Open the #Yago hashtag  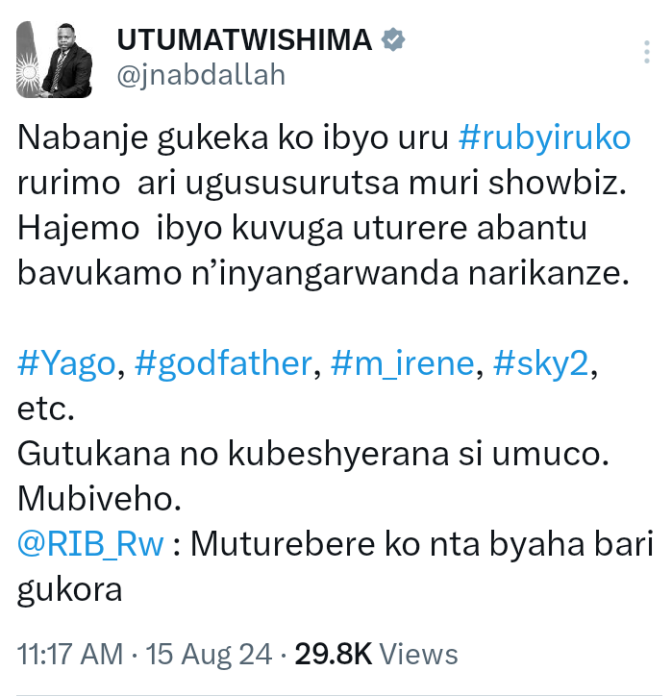[x=67, y=364]
